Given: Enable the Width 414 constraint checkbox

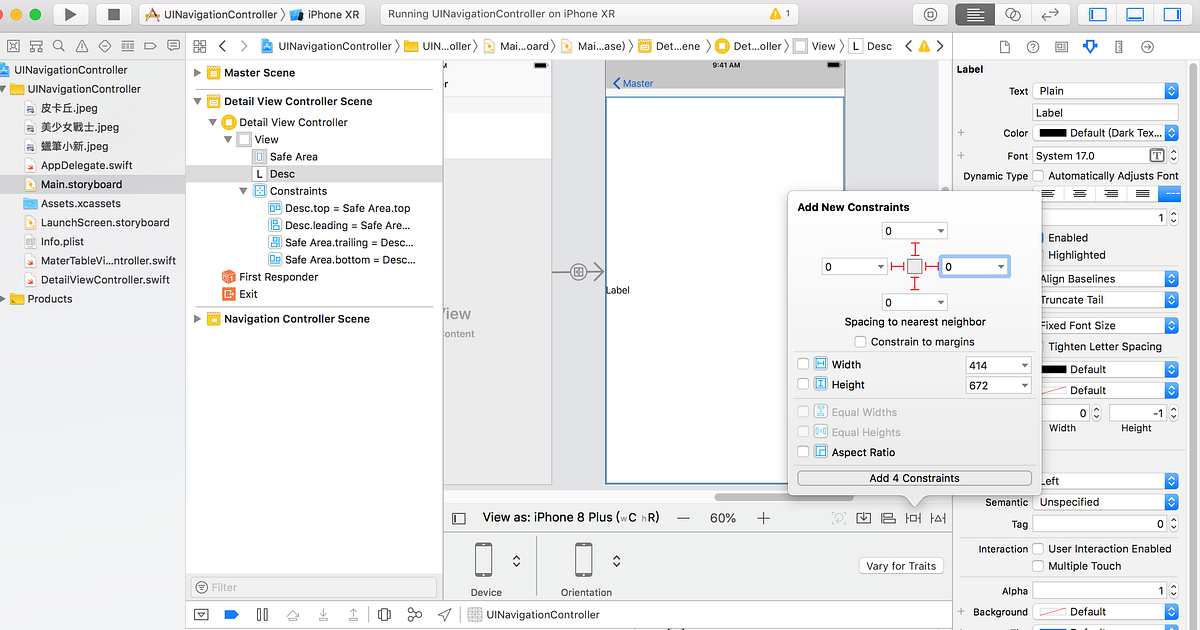Looking at the screenshot, I should pos(803,365).
